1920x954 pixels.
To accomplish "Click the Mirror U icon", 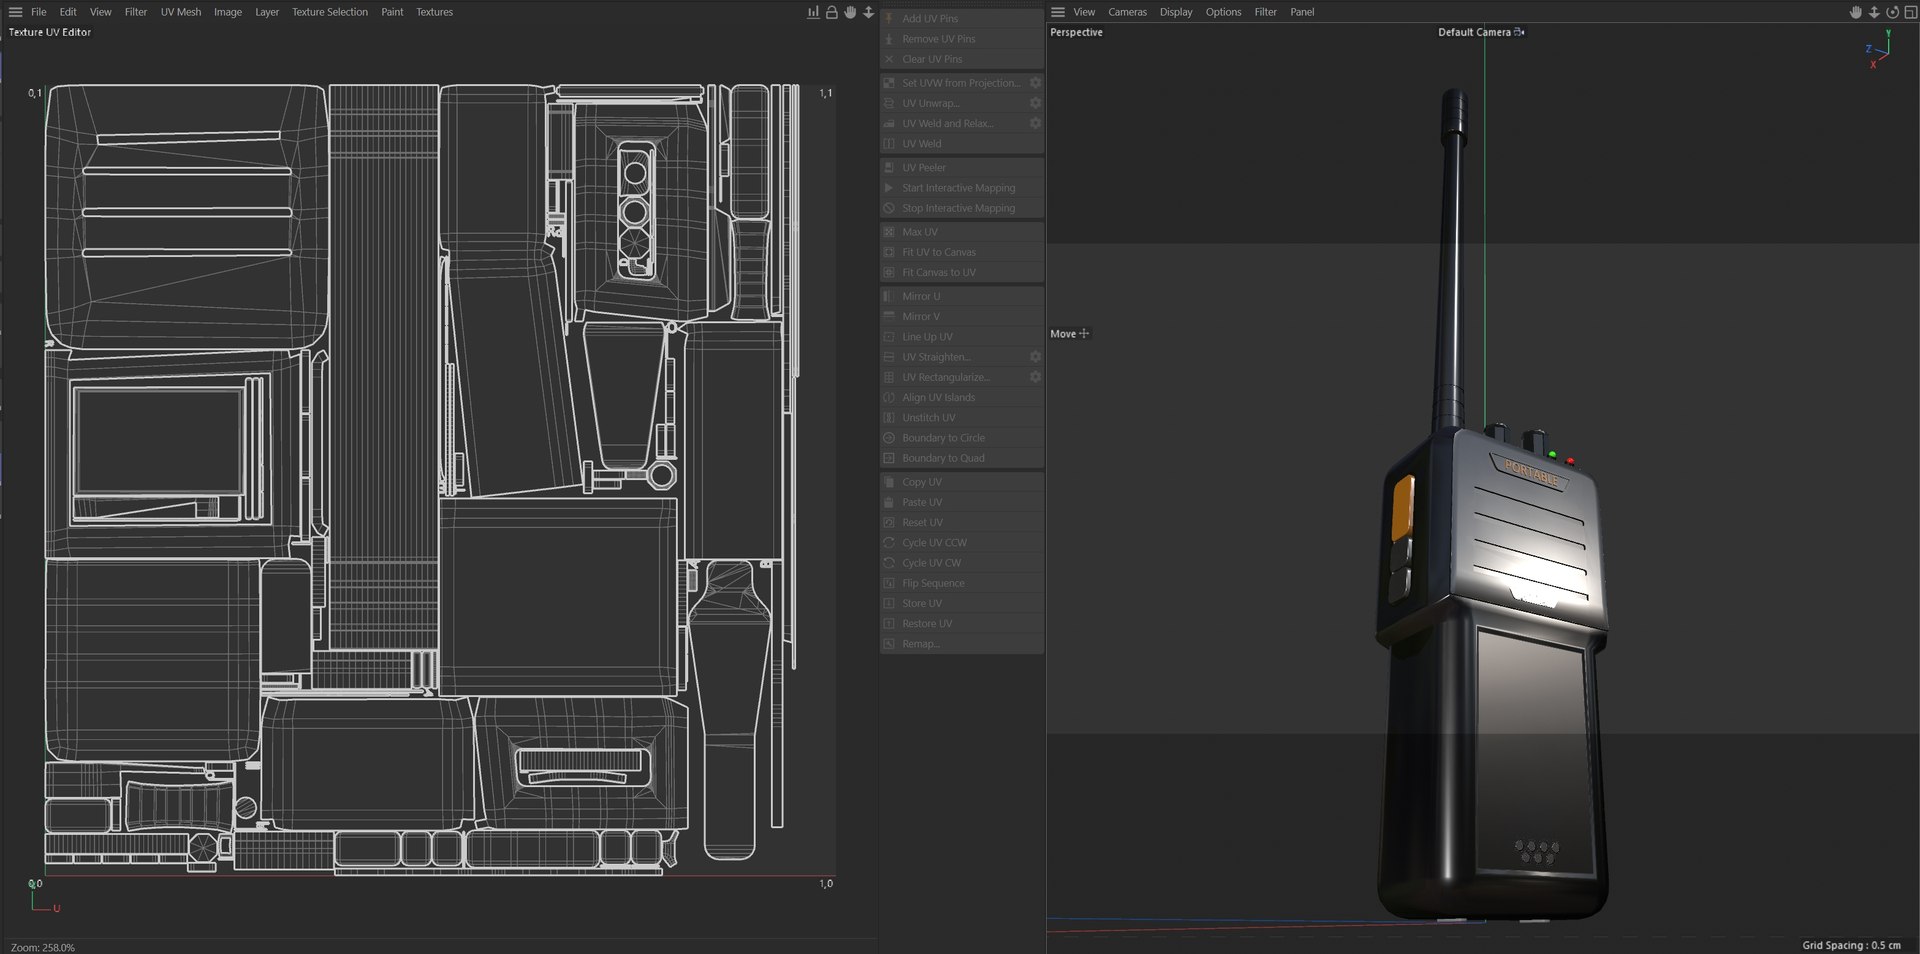I will pyautogui.click(x=889, y=296).
